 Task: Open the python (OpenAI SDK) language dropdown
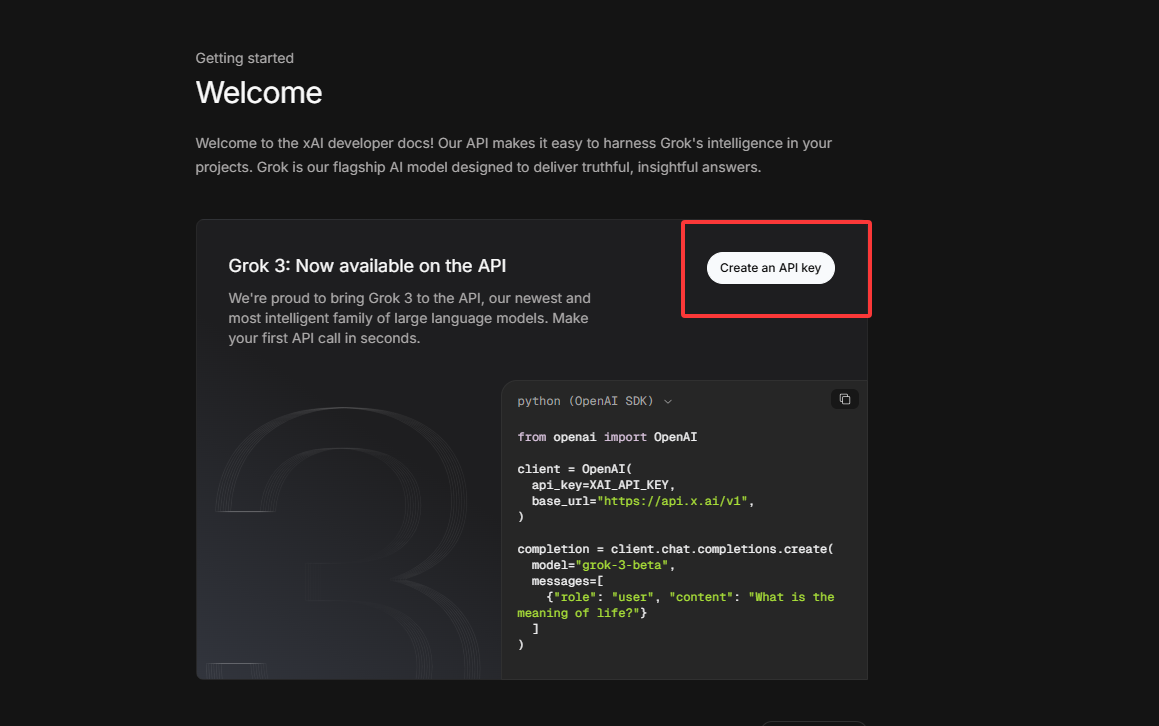click(x=594, y=401)
